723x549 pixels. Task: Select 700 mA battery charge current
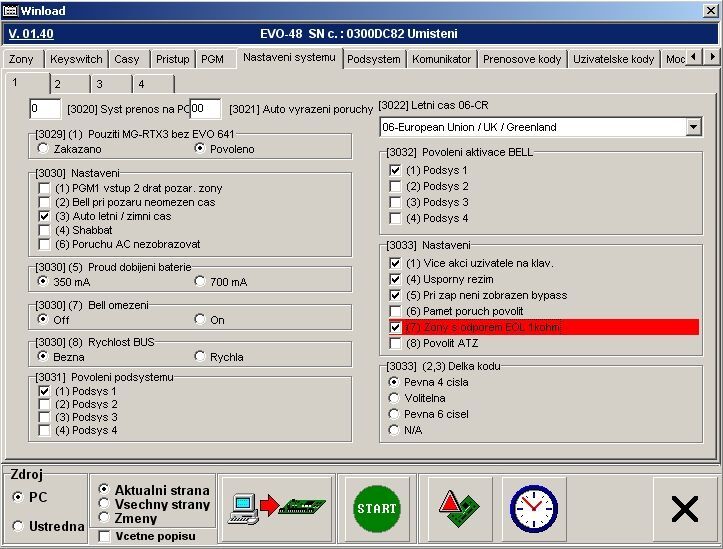tap(200, 282)
